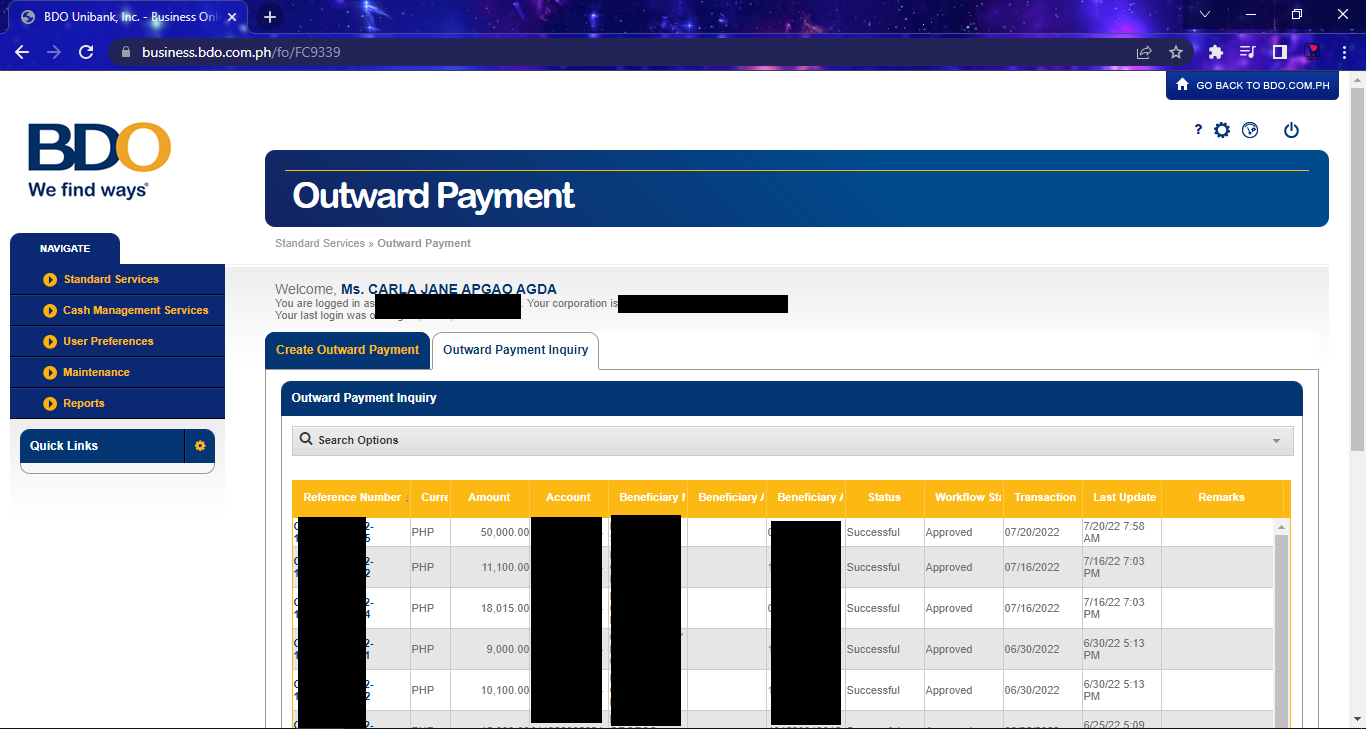Open the Chrome three-dot menu
Image resolution: width=1366 pixels, height=729 pixels.
[1344, 52]
